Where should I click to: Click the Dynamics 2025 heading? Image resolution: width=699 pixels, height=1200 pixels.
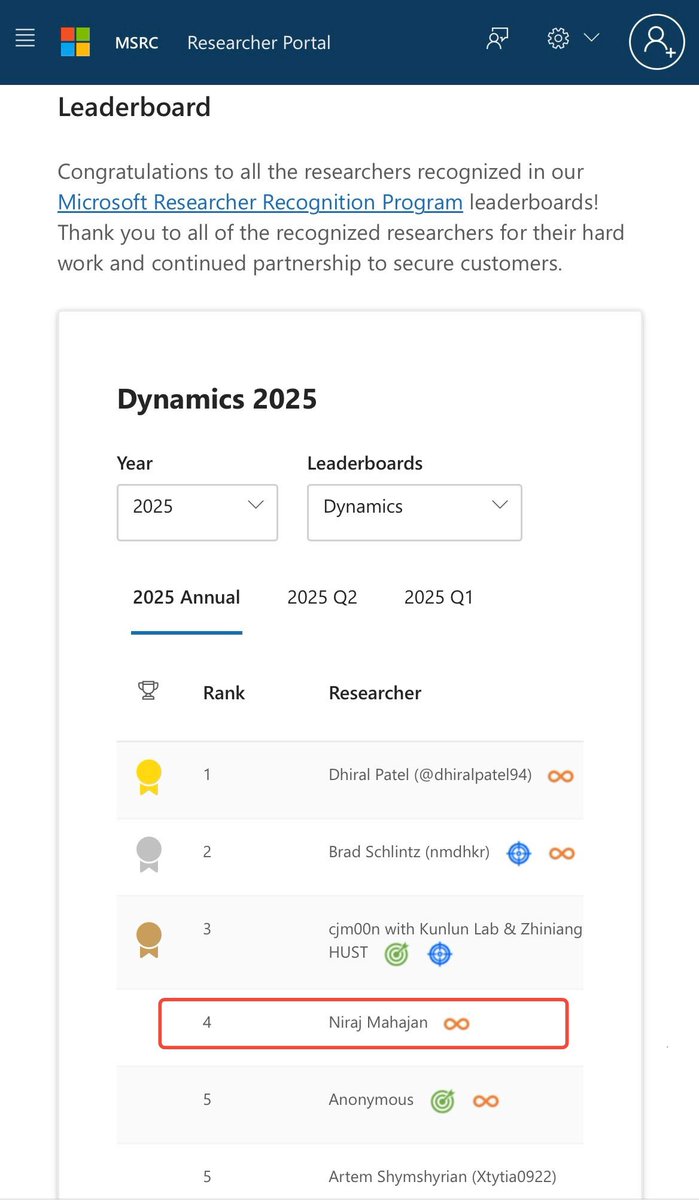tap(217, 399)
